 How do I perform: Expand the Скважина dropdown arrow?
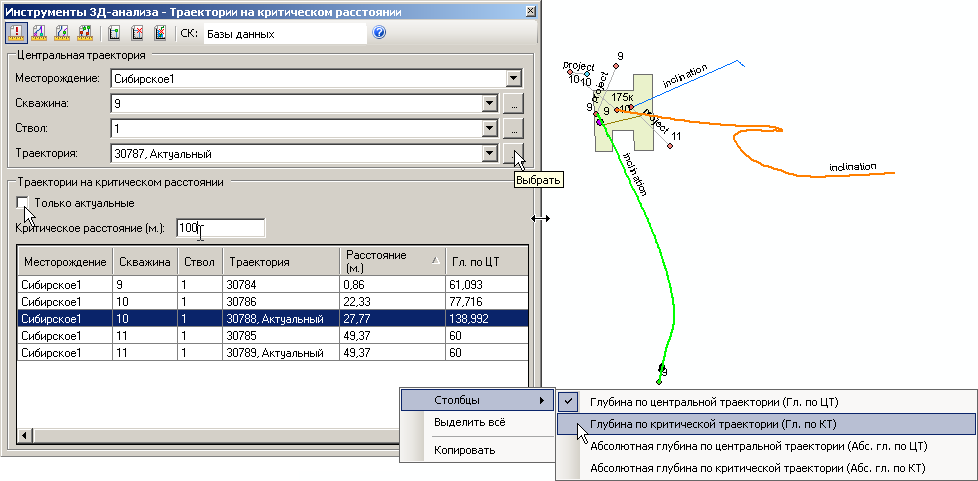click(x=489, y=103)
